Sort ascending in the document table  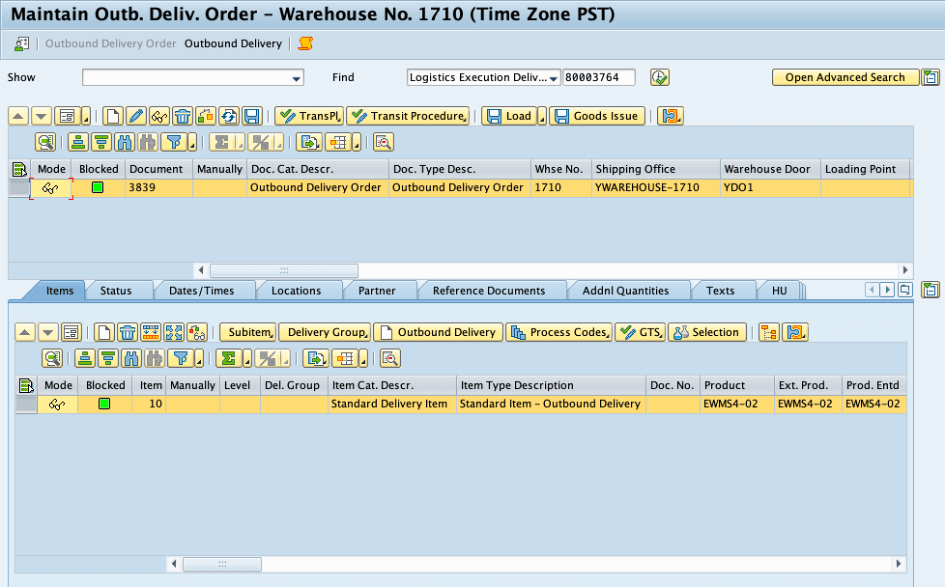(x=78, y=142)
